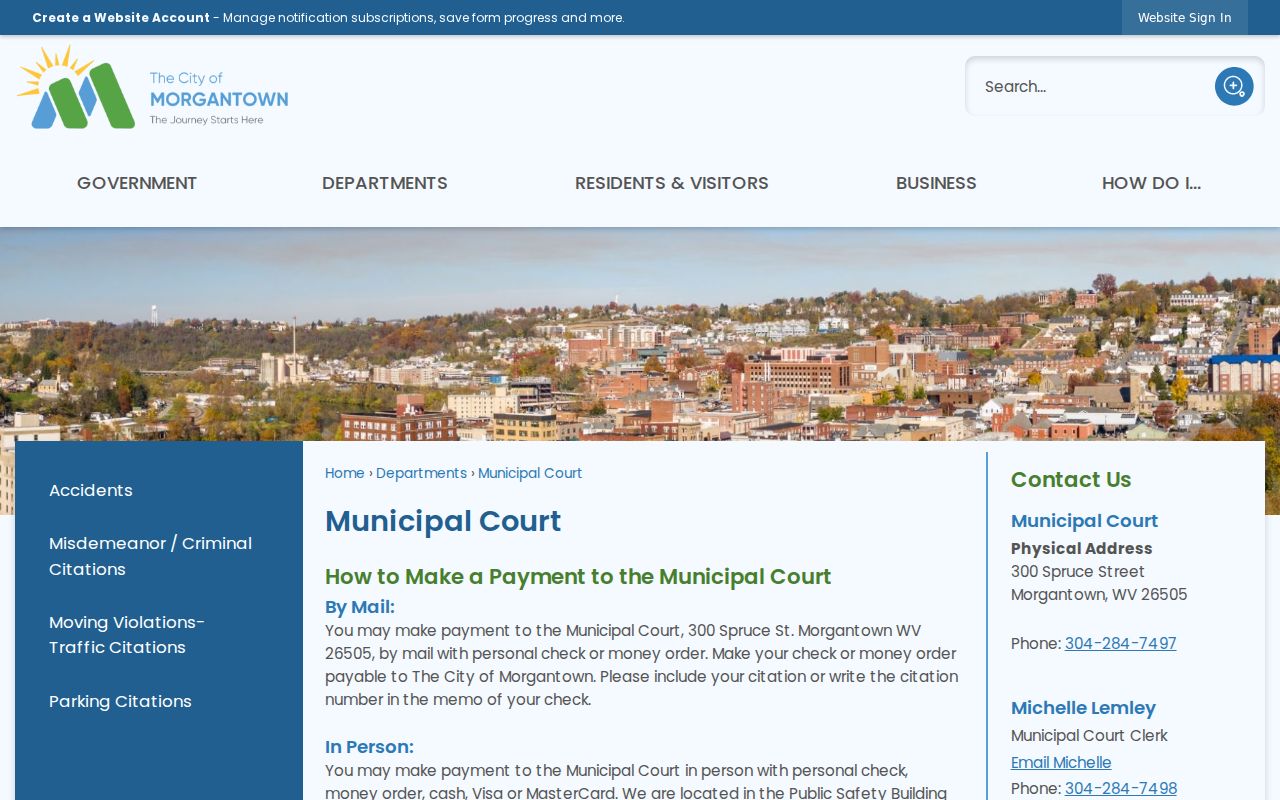This screenshot has width=1280, height=800.
Task: Open the Business menu
Action: (936, 183)
